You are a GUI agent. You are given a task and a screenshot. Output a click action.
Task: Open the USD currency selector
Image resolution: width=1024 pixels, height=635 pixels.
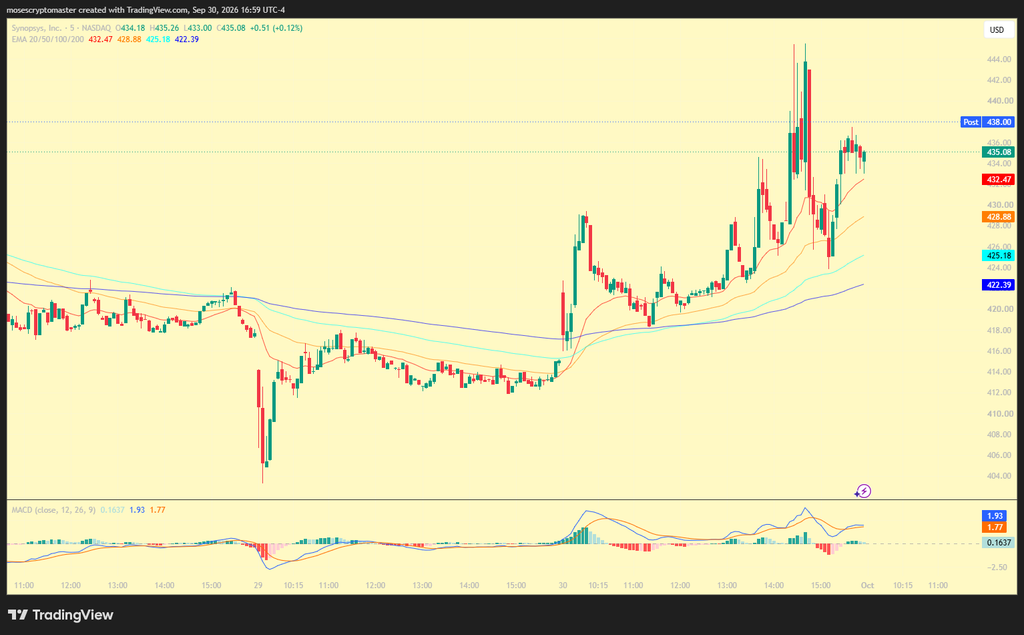pos(997,30)
